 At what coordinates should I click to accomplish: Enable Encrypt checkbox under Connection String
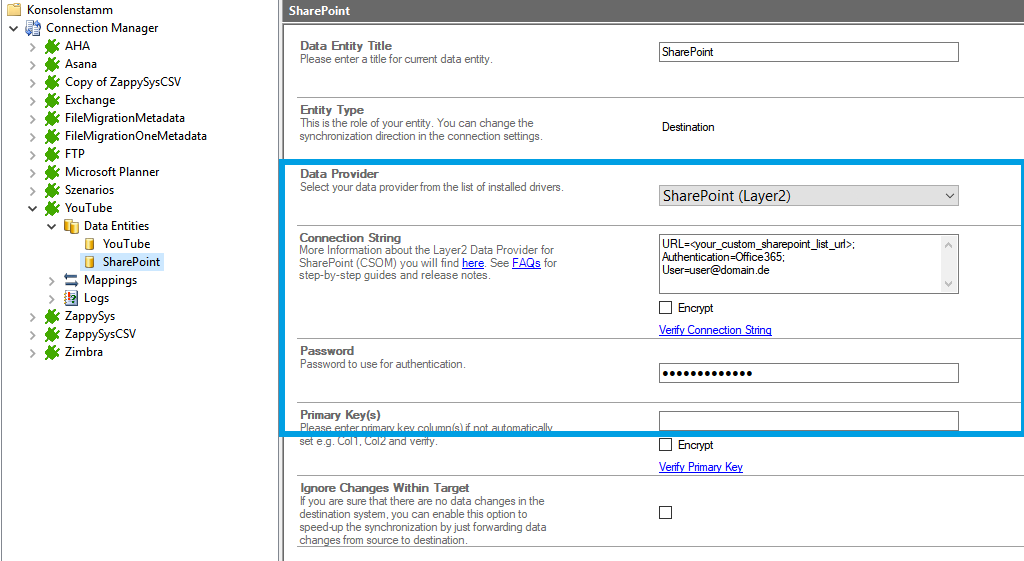pyautogui.click(x=666, y=308)
